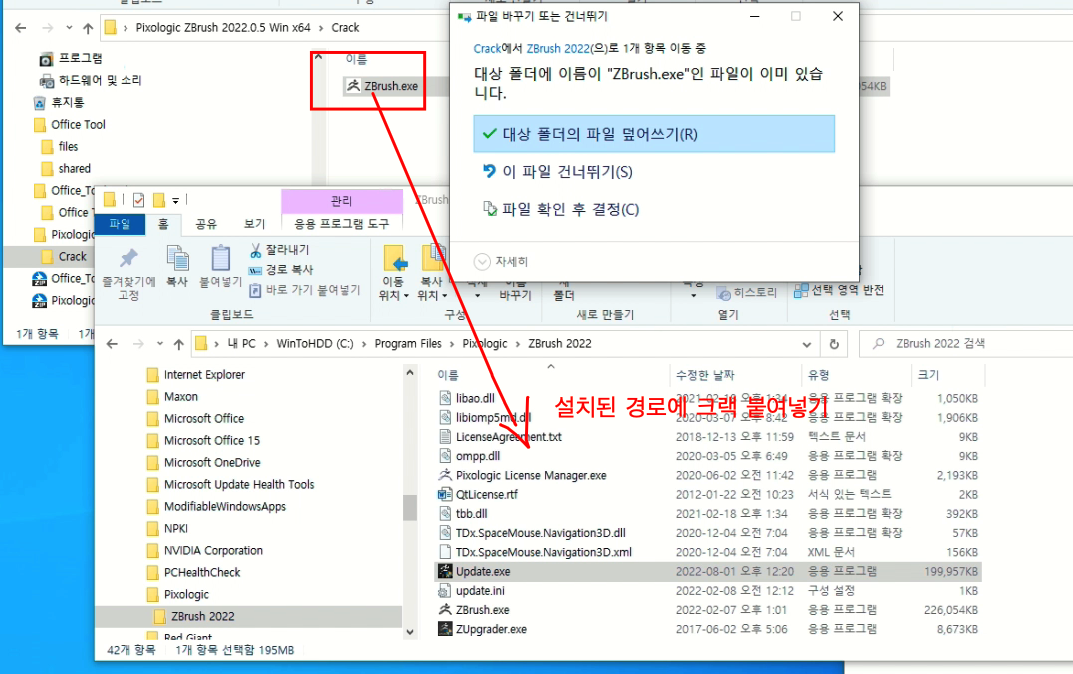Open the quick access toolbar customize dropdown
The image size is (1073, 674).
point(176,200)
